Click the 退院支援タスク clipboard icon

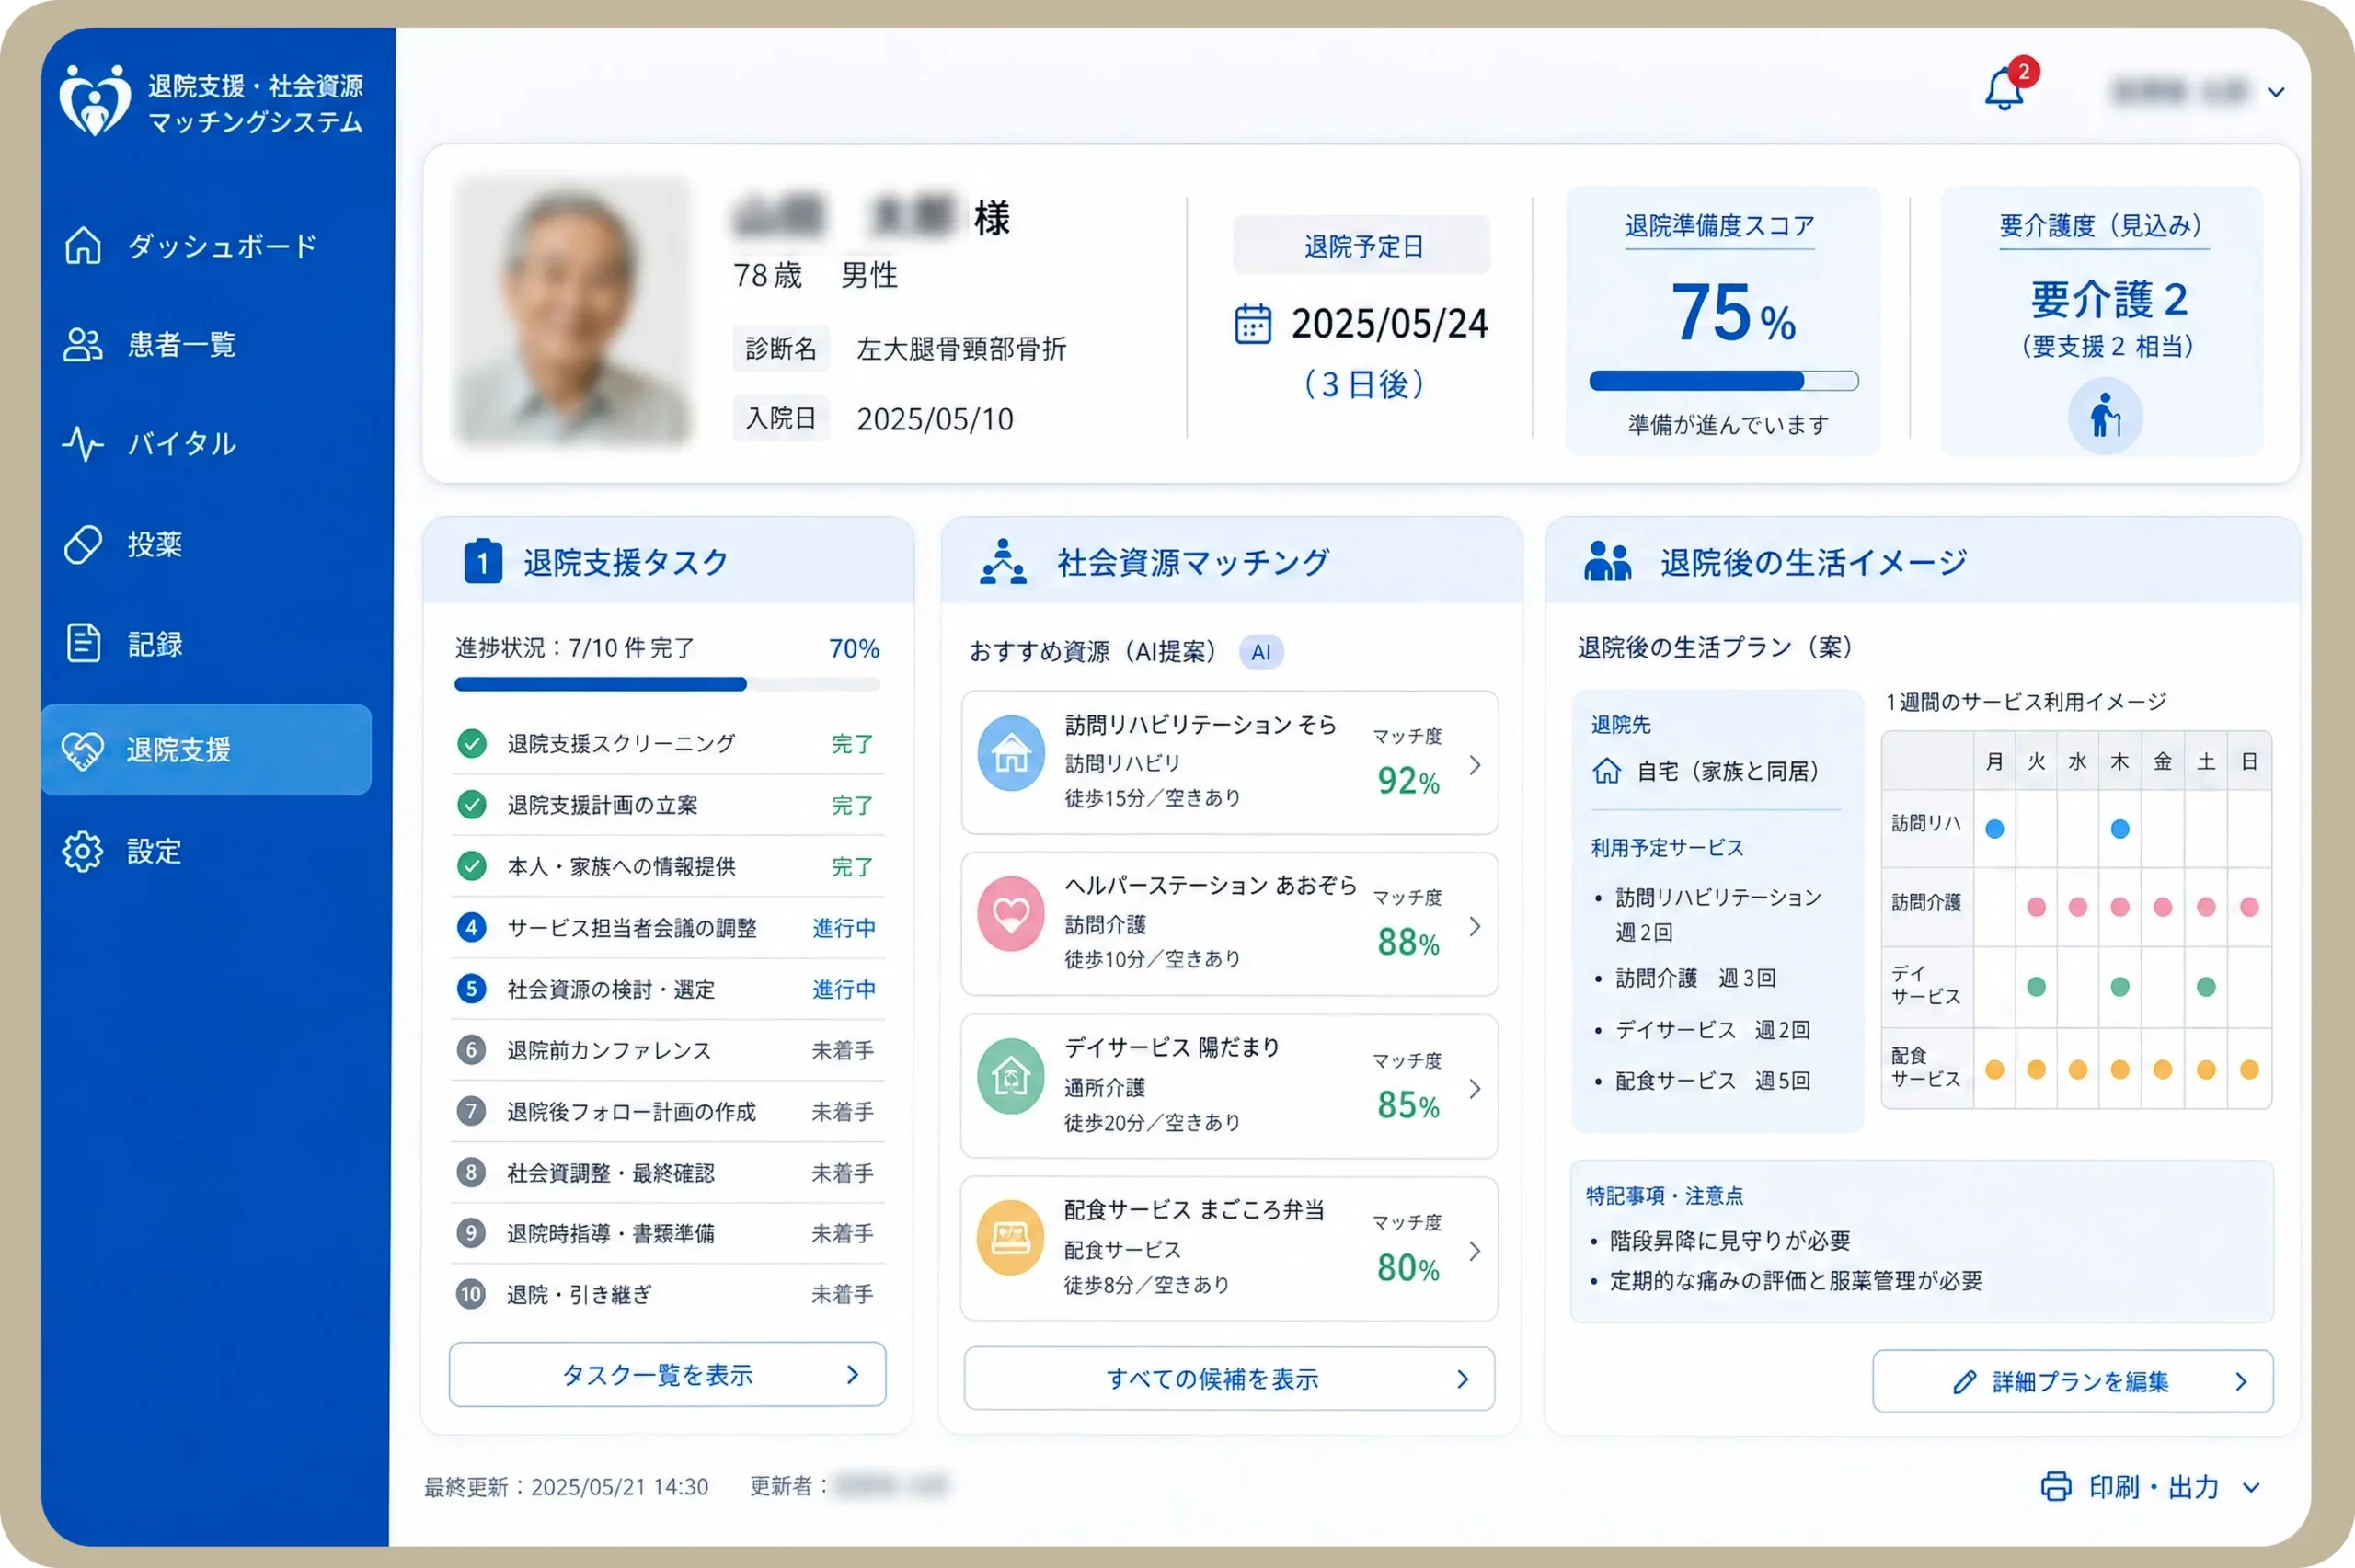pos(483,561)
